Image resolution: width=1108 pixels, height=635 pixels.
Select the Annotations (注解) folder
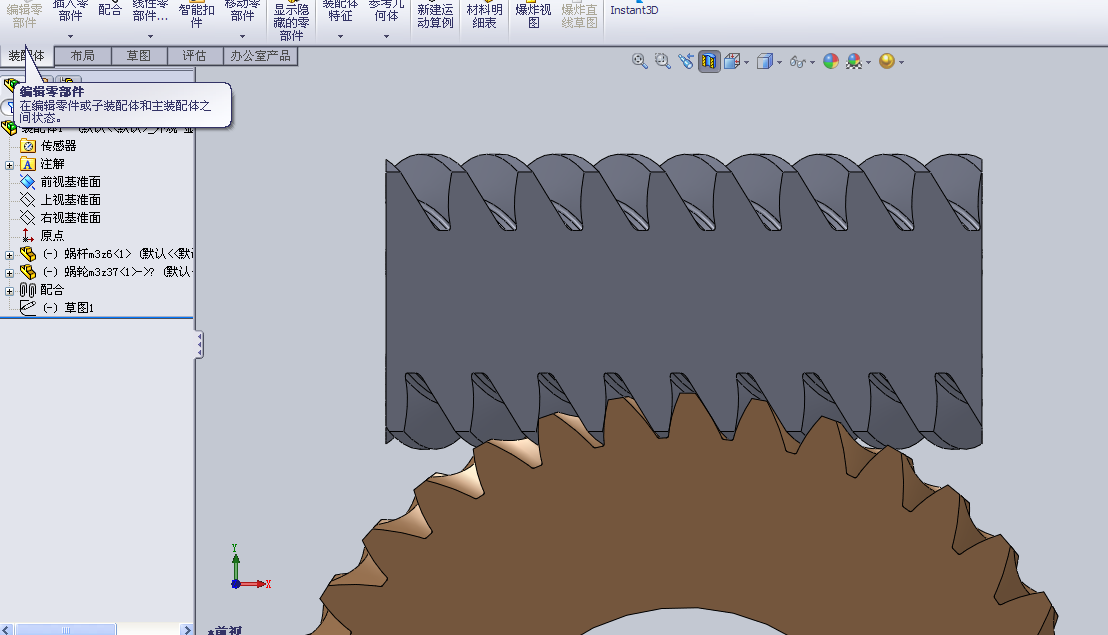pos(43,164)
